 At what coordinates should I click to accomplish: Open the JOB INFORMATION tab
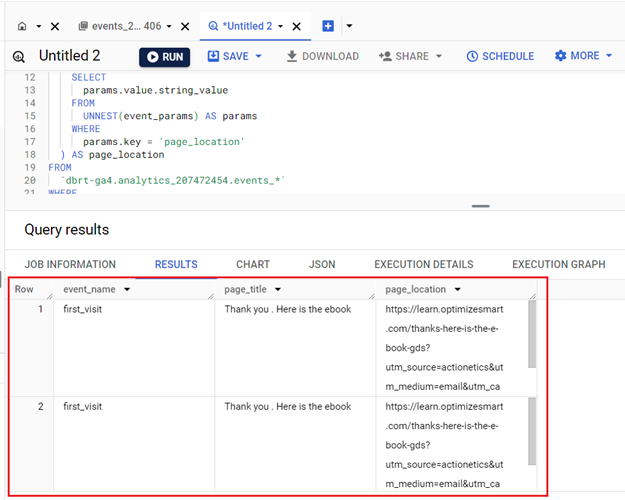pyautogui.click(x=70, y=264)
